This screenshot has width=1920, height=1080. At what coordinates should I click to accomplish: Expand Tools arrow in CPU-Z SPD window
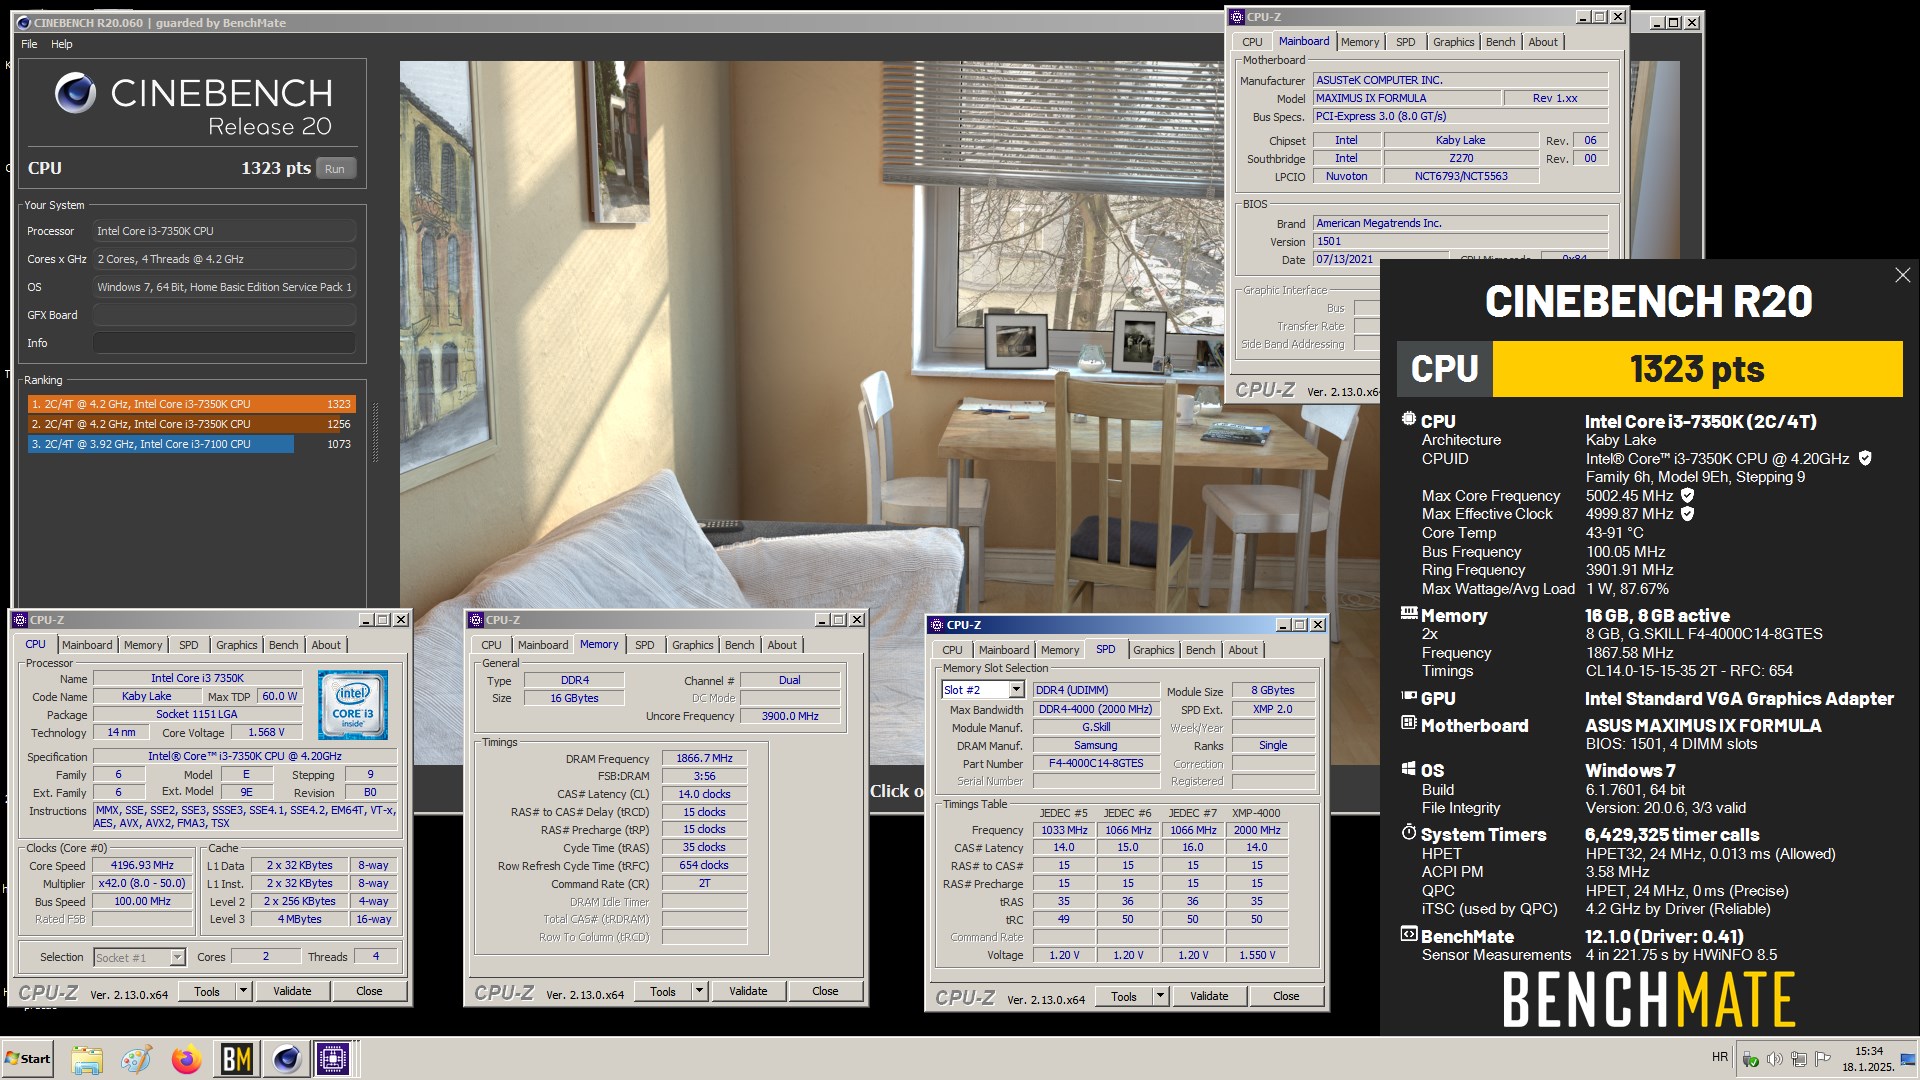1160,996
